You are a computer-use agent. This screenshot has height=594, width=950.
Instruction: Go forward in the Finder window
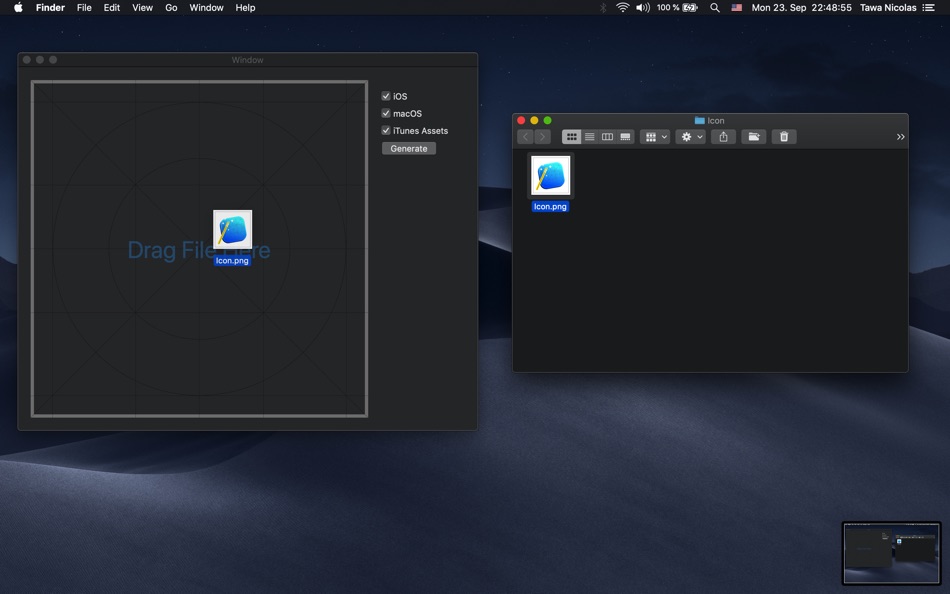pyautogui.click(x=543, y=137)
